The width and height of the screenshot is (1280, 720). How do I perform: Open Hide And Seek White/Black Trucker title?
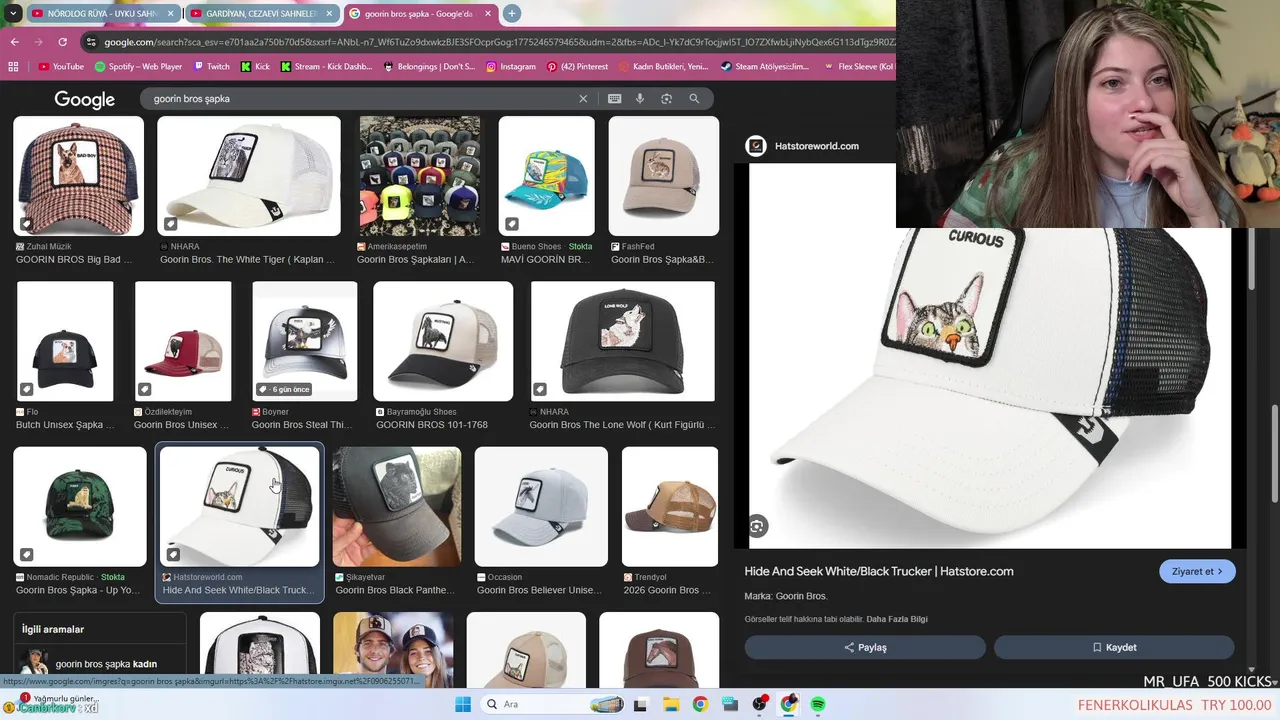pyautogui.click(x=879, y=571)
